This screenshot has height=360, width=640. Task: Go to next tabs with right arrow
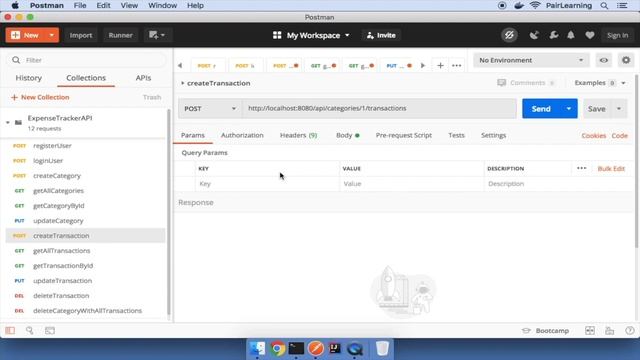pos(423,65)
